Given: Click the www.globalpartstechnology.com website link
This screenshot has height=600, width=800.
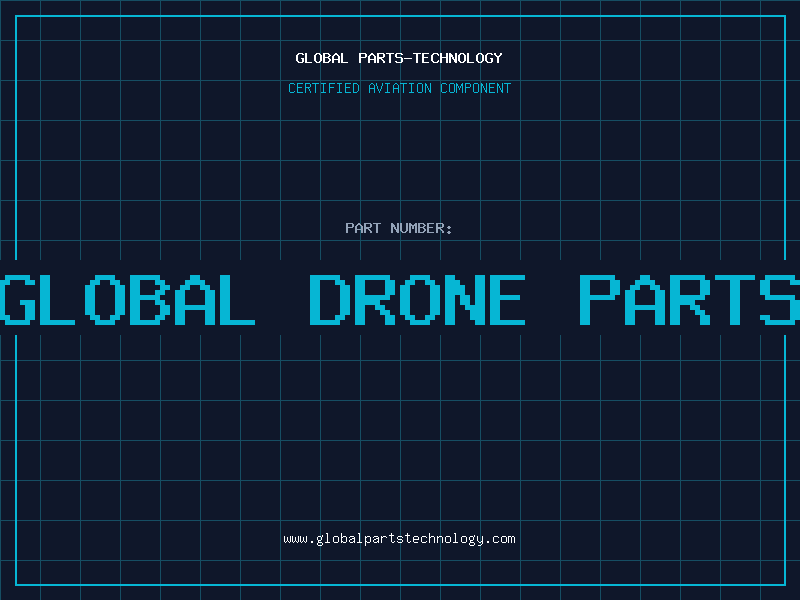Looking at the screenshot, I should tap(399, 539).
